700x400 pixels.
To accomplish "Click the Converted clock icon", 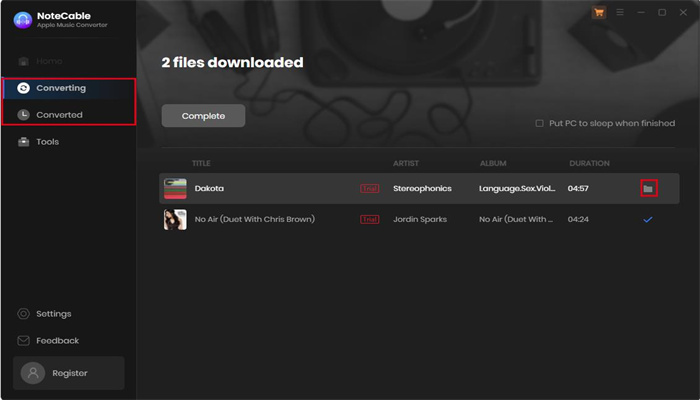I will pyautogui.click(x=23, y=115).
